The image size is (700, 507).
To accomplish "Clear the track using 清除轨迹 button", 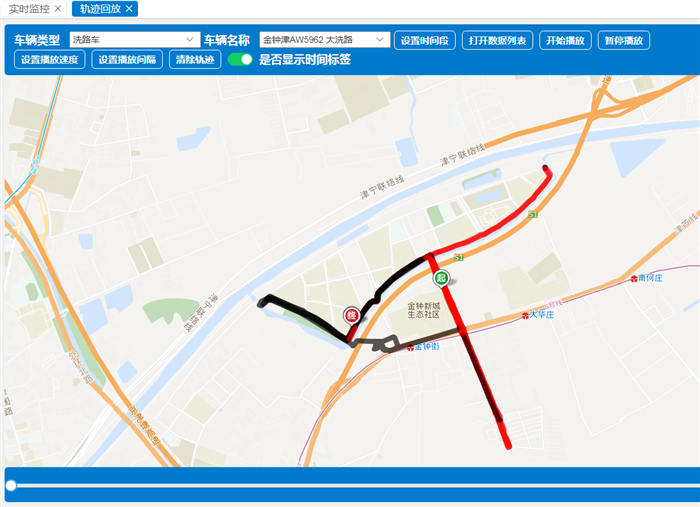I will [195, 59].
